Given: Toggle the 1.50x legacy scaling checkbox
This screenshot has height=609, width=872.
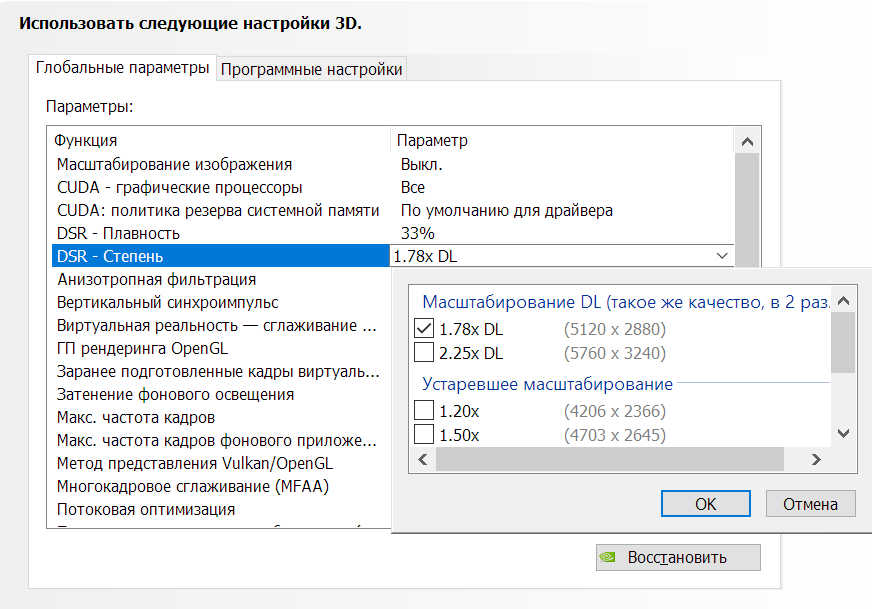Looking at the screenshot, I should (x=424, y=434).
